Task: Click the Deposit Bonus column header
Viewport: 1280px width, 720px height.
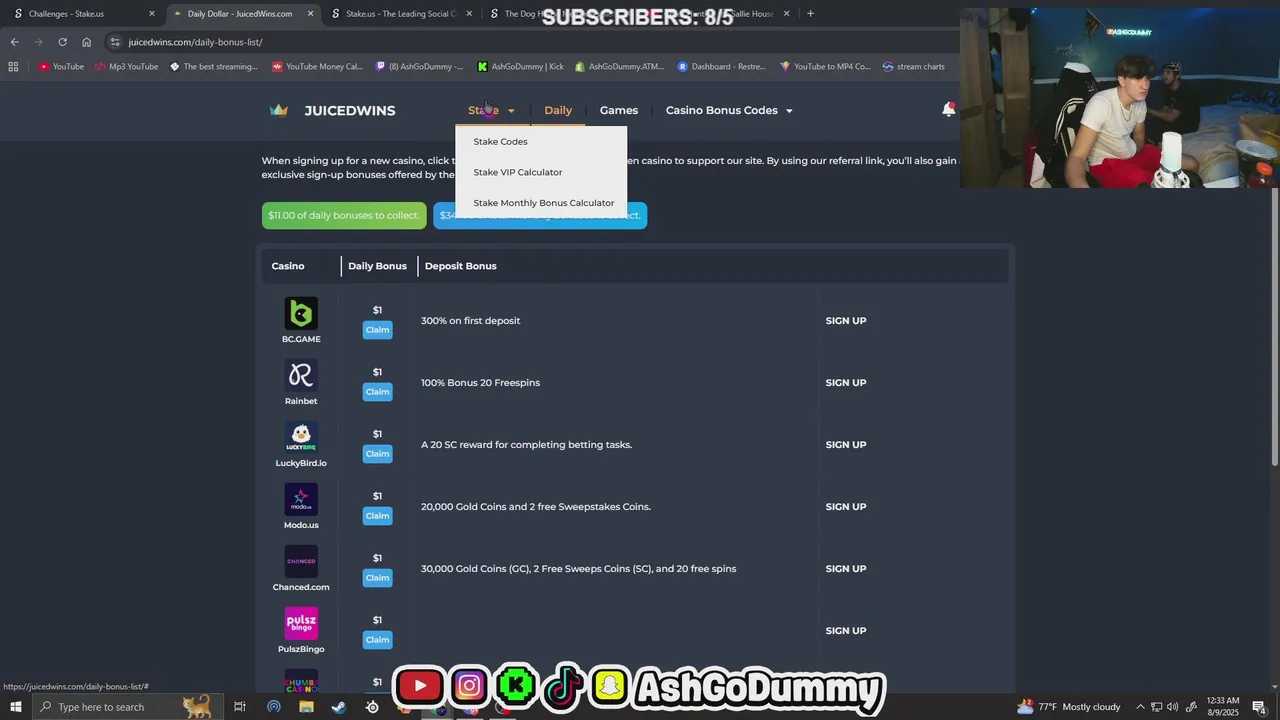Action: (x=460, y=266)
